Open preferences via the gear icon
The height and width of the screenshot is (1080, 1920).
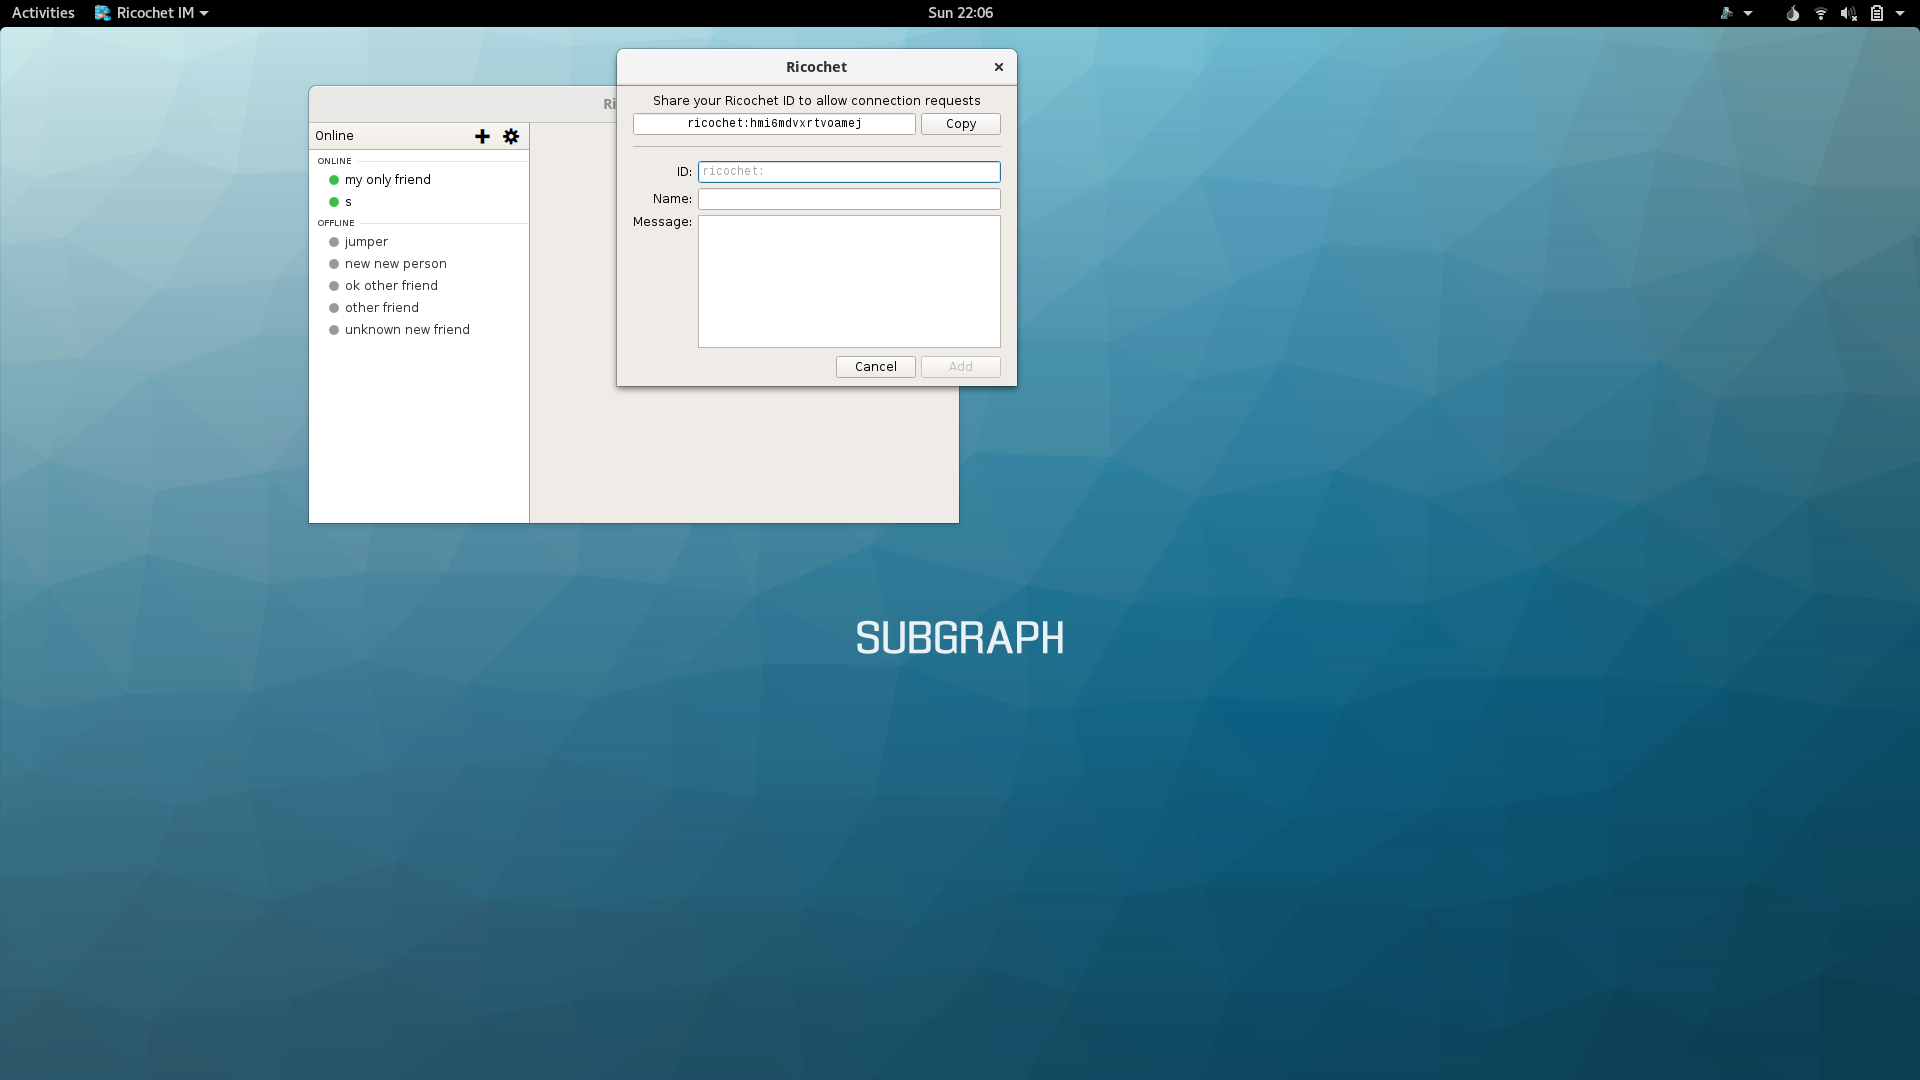pos(511,136)
